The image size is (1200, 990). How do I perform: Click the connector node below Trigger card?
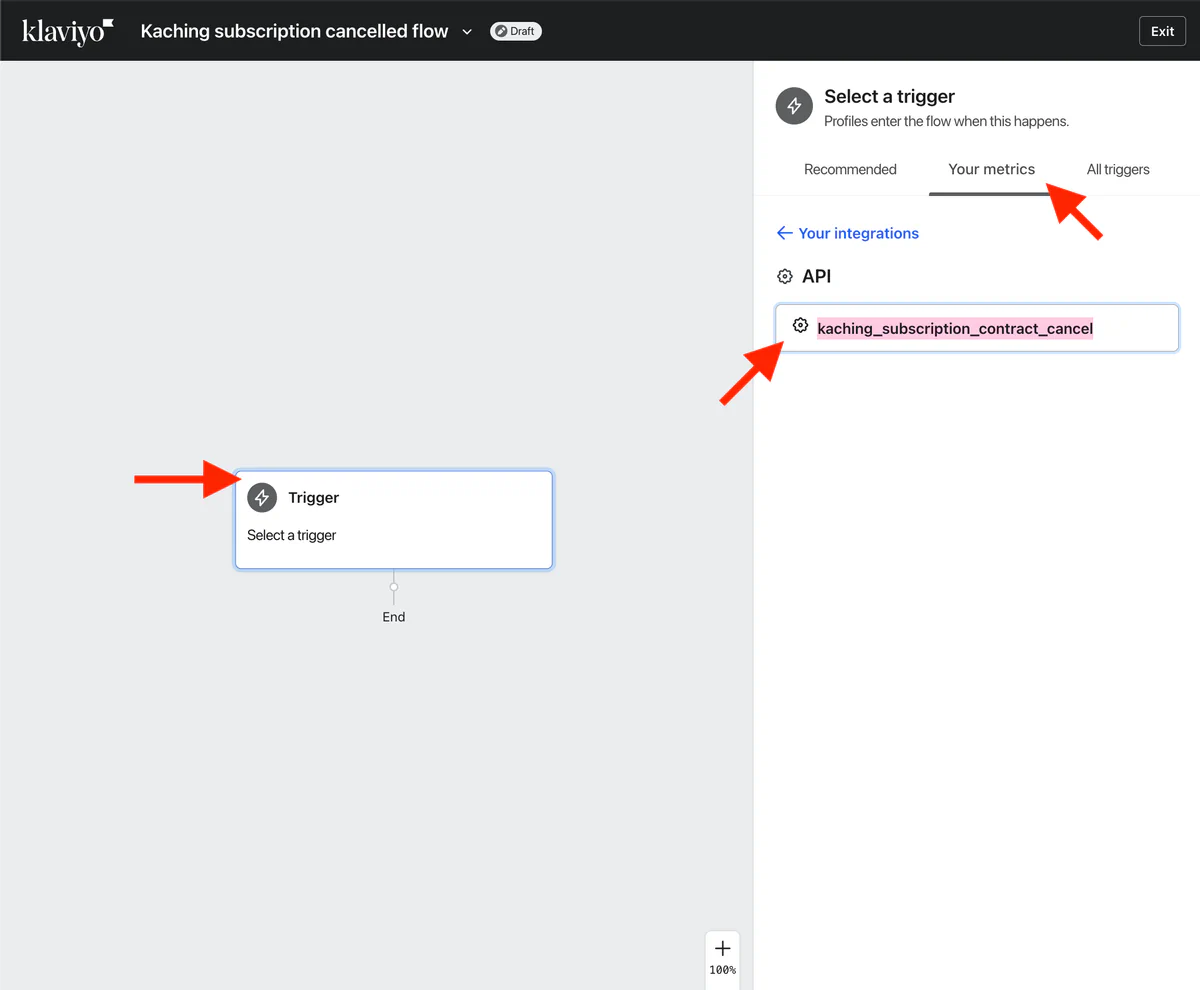[x=394, y=587]
